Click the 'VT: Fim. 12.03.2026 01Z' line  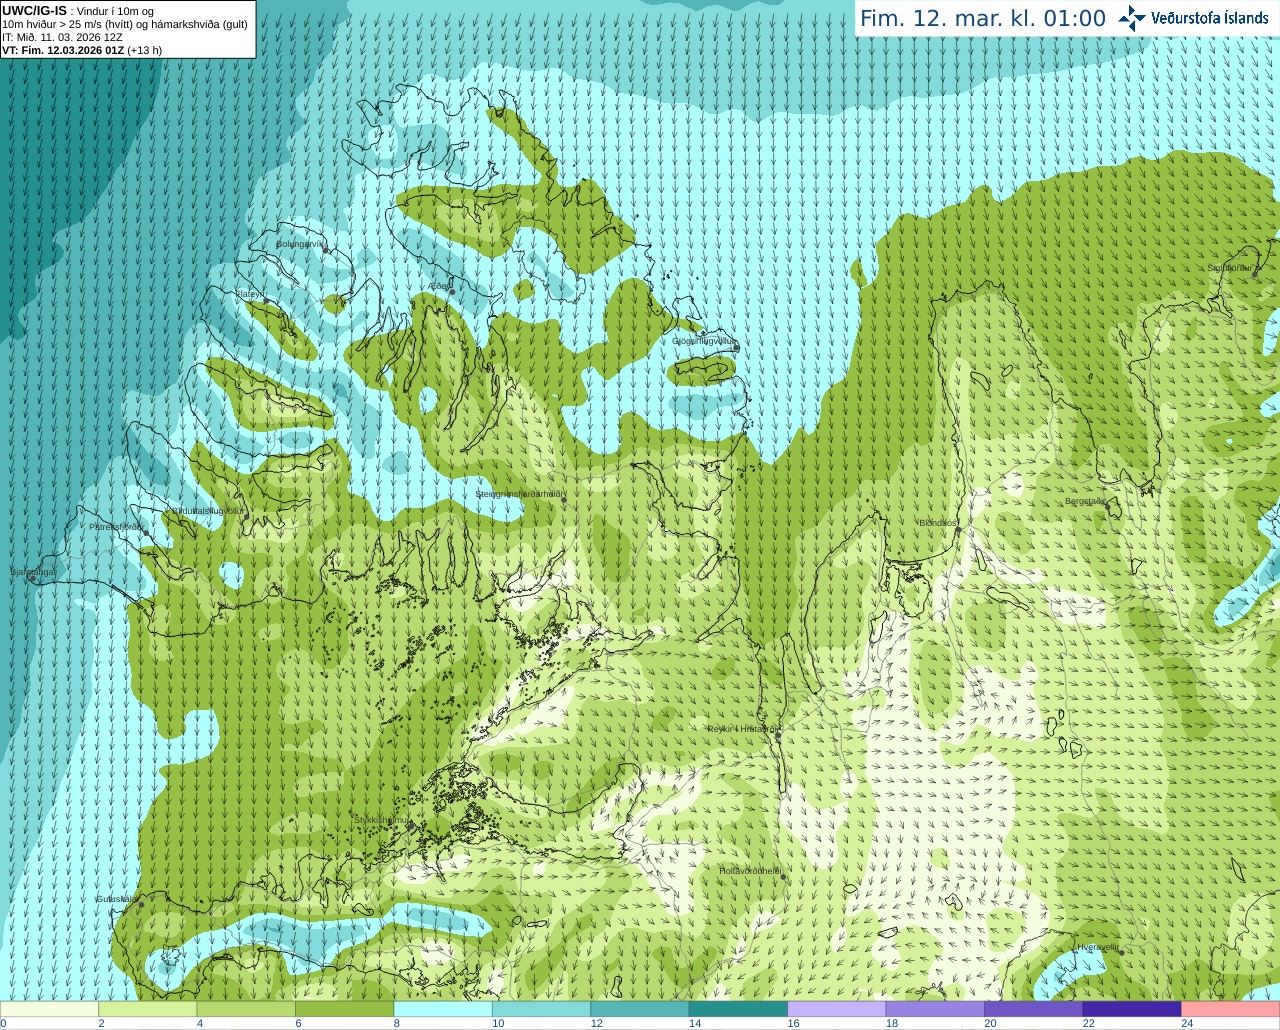tap(82, 50)
